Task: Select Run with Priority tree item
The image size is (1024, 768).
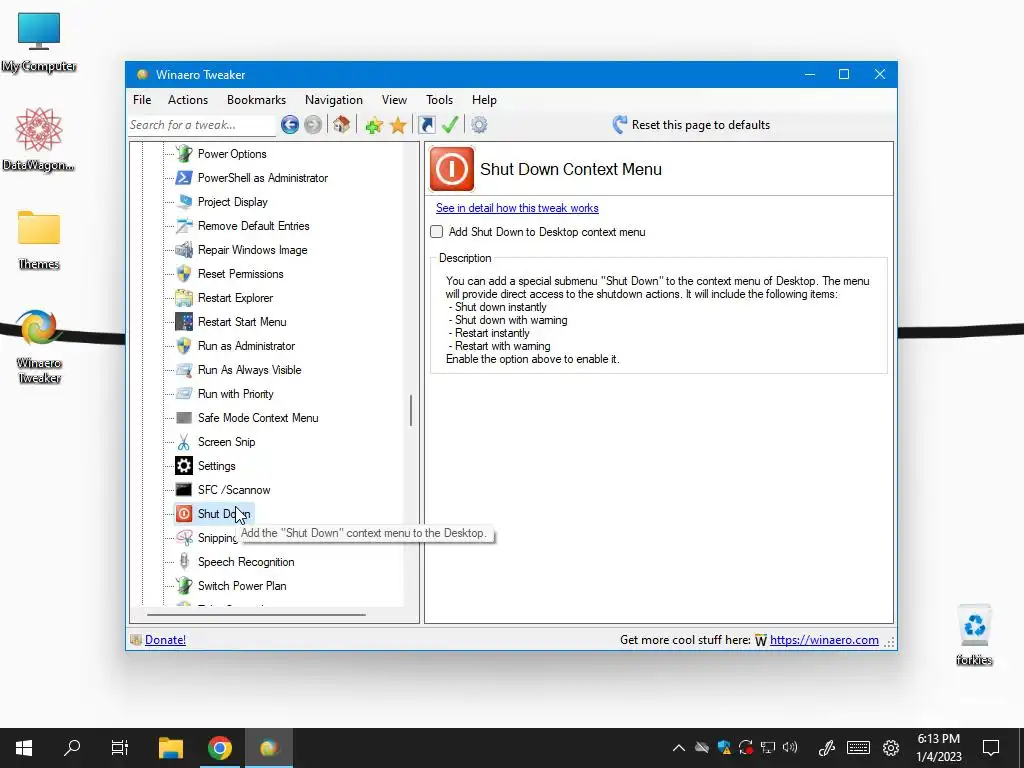Action: [235, 394]
